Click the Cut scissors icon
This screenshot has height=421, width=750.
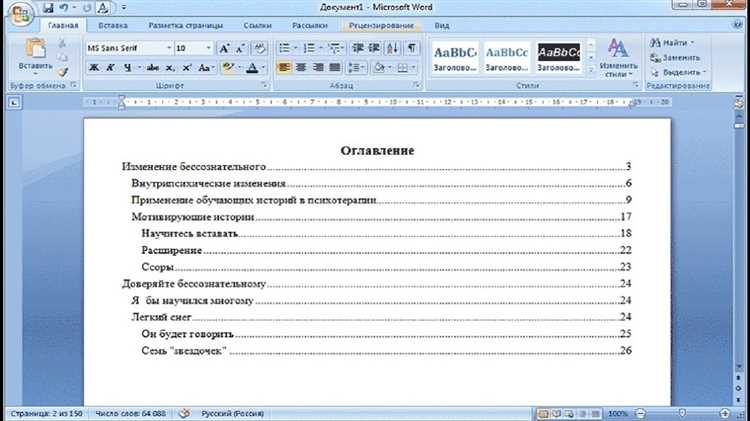coord(63,43)
